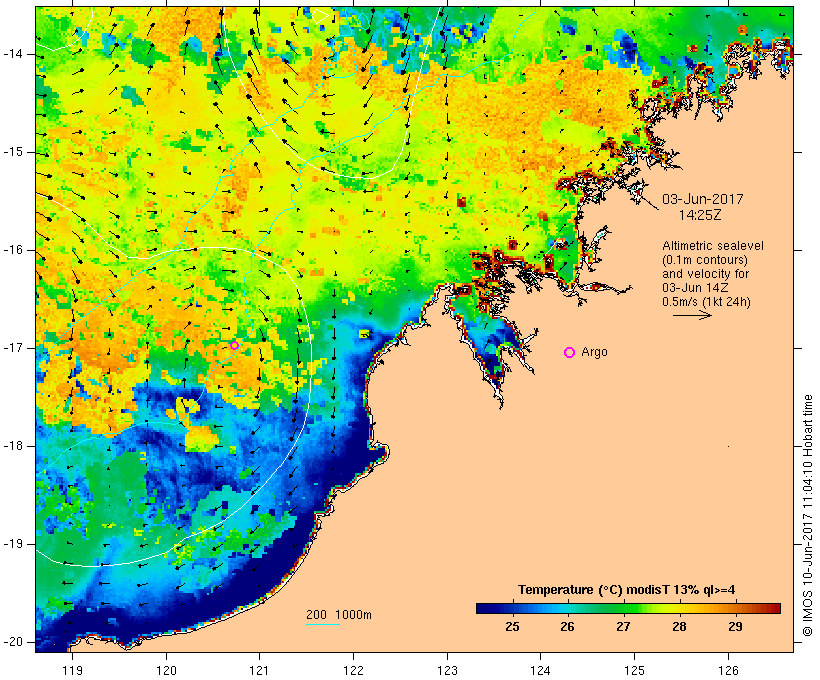Viewport: 820px width, 680px height.
Task: Click the latitude axis label -17
Action: click(x=13, y=348)
